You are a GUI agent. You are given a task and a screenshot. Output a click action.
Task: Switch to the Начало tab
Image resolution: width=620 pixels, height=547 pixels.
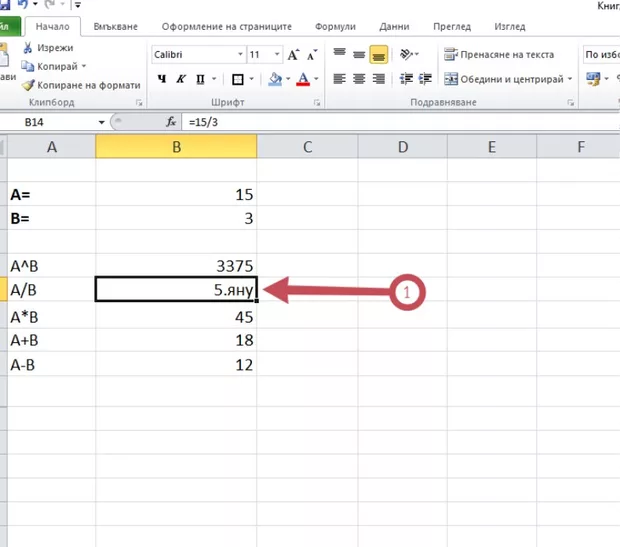pos(53,26)
